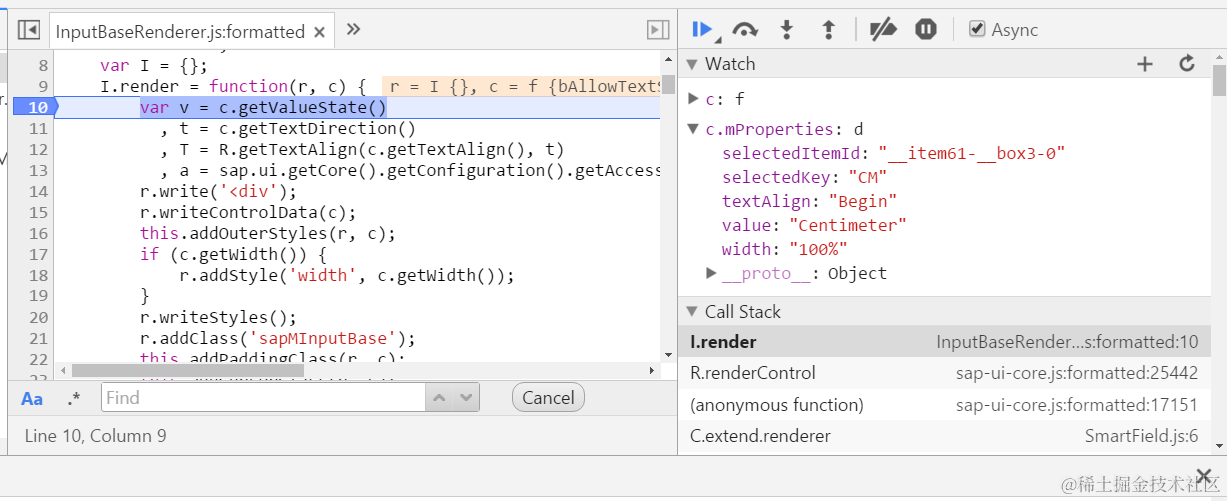The image size is (1227, 501).
Task: Step over next function call
Action: tap(745, 30)
